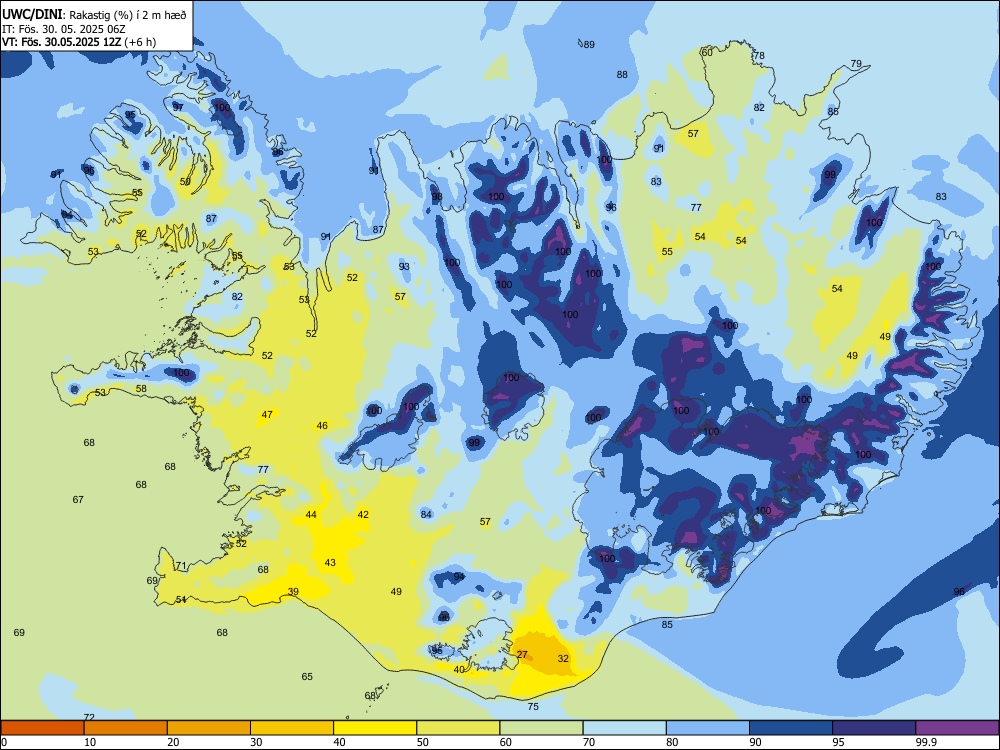Select the 47 humidity reading
The image size is (1000, 750).
(x=267, y=414)
